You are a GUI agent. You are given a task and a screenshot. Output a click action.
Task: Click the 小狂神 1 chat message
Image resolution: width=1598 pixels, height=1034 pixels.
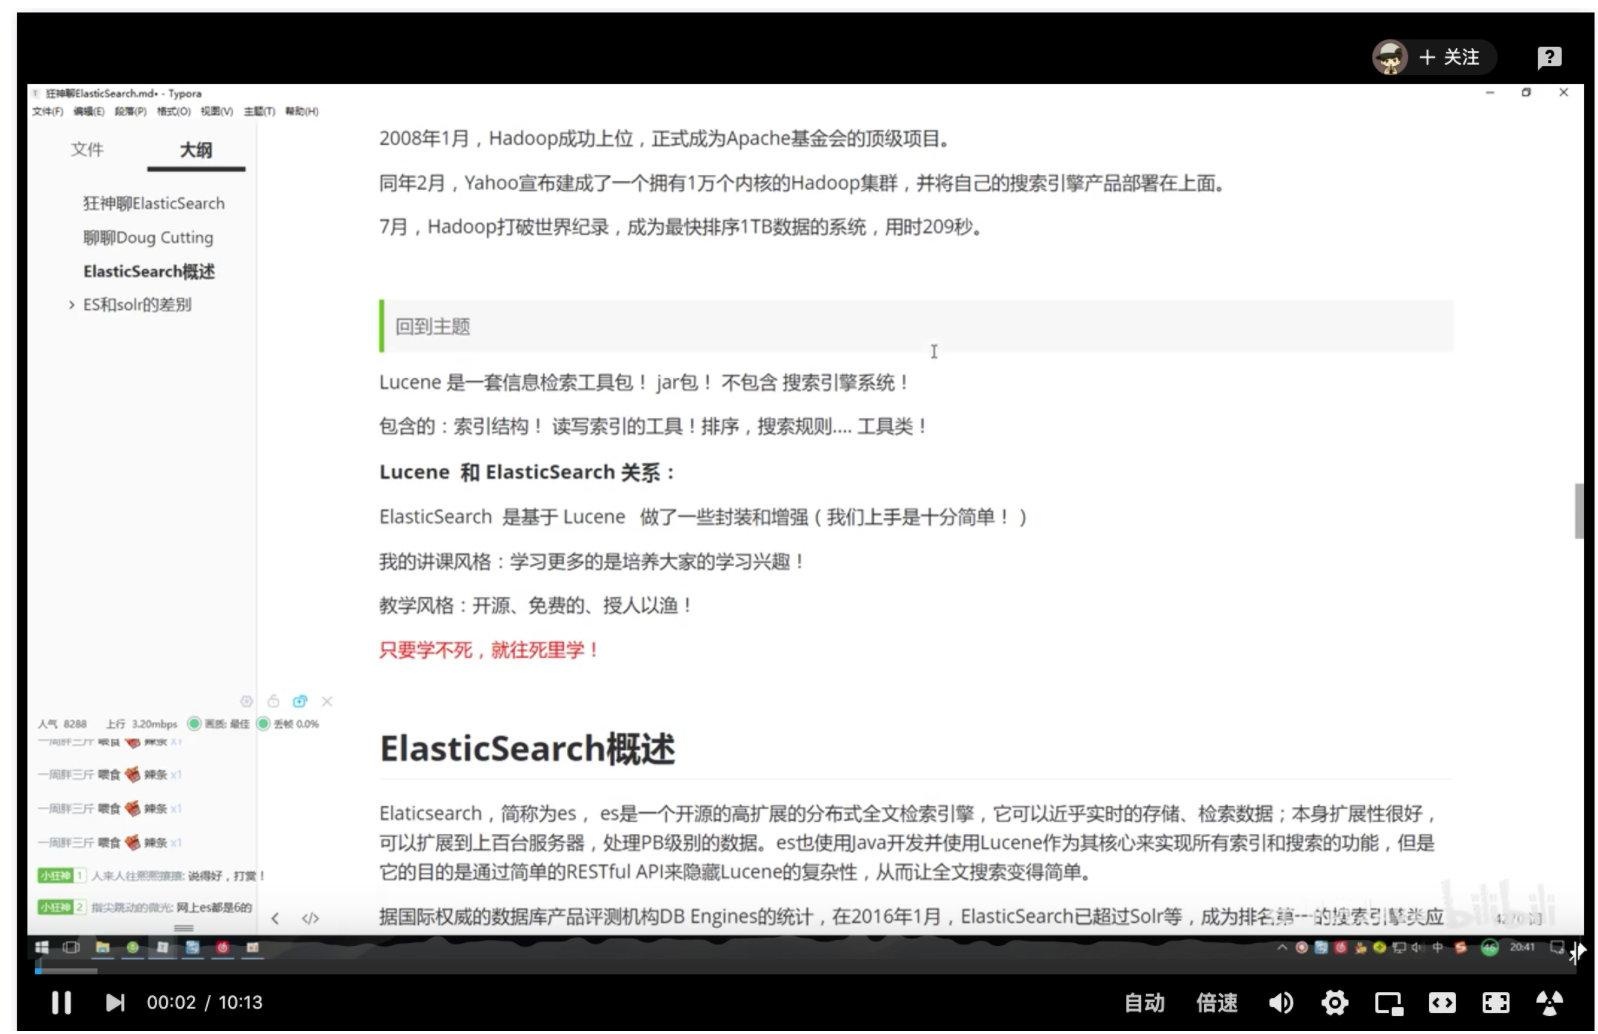[x=150, y=875]
